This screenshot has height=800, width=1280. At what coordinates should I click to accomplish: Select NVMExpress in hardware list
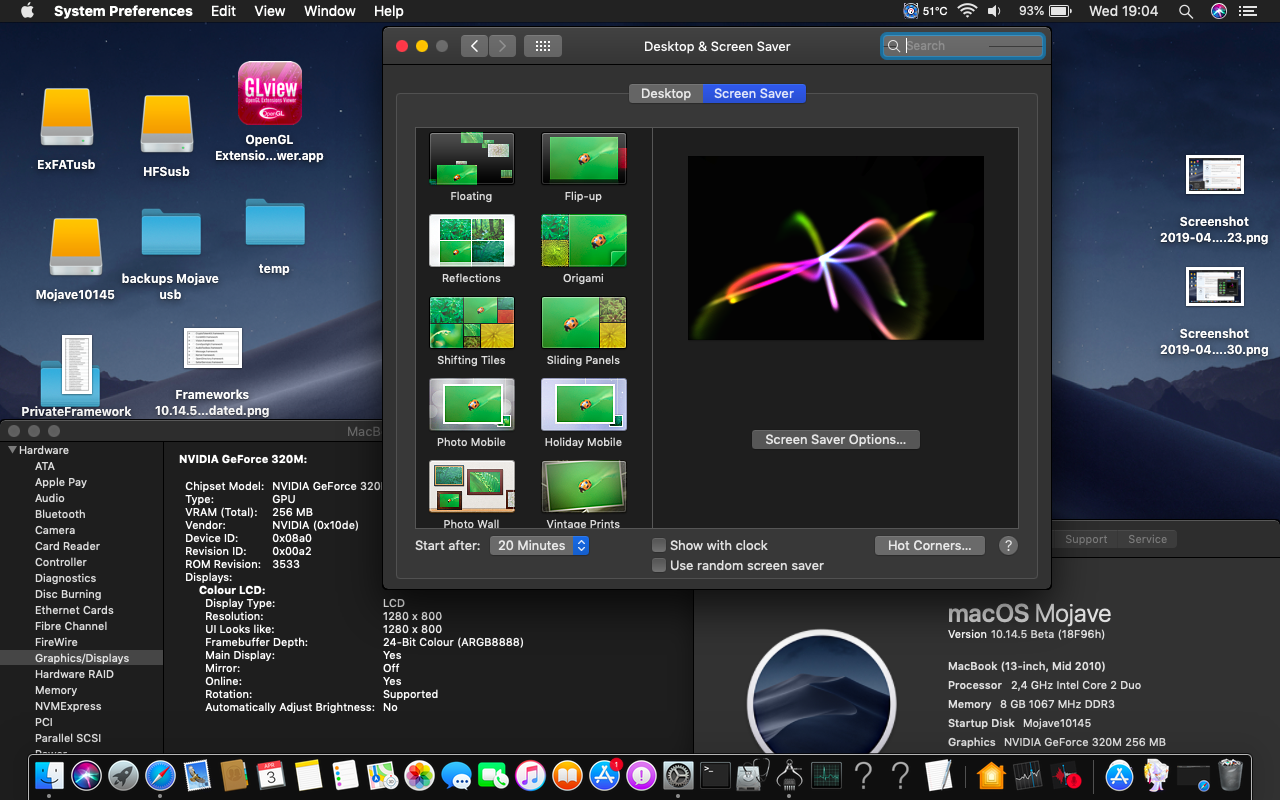tap(68, 706)
